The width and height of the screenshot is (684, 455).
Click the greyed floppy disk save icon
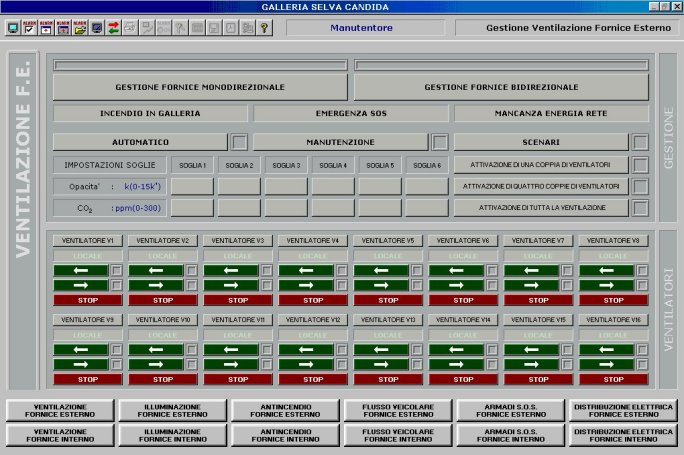click(x=214, y=28)
